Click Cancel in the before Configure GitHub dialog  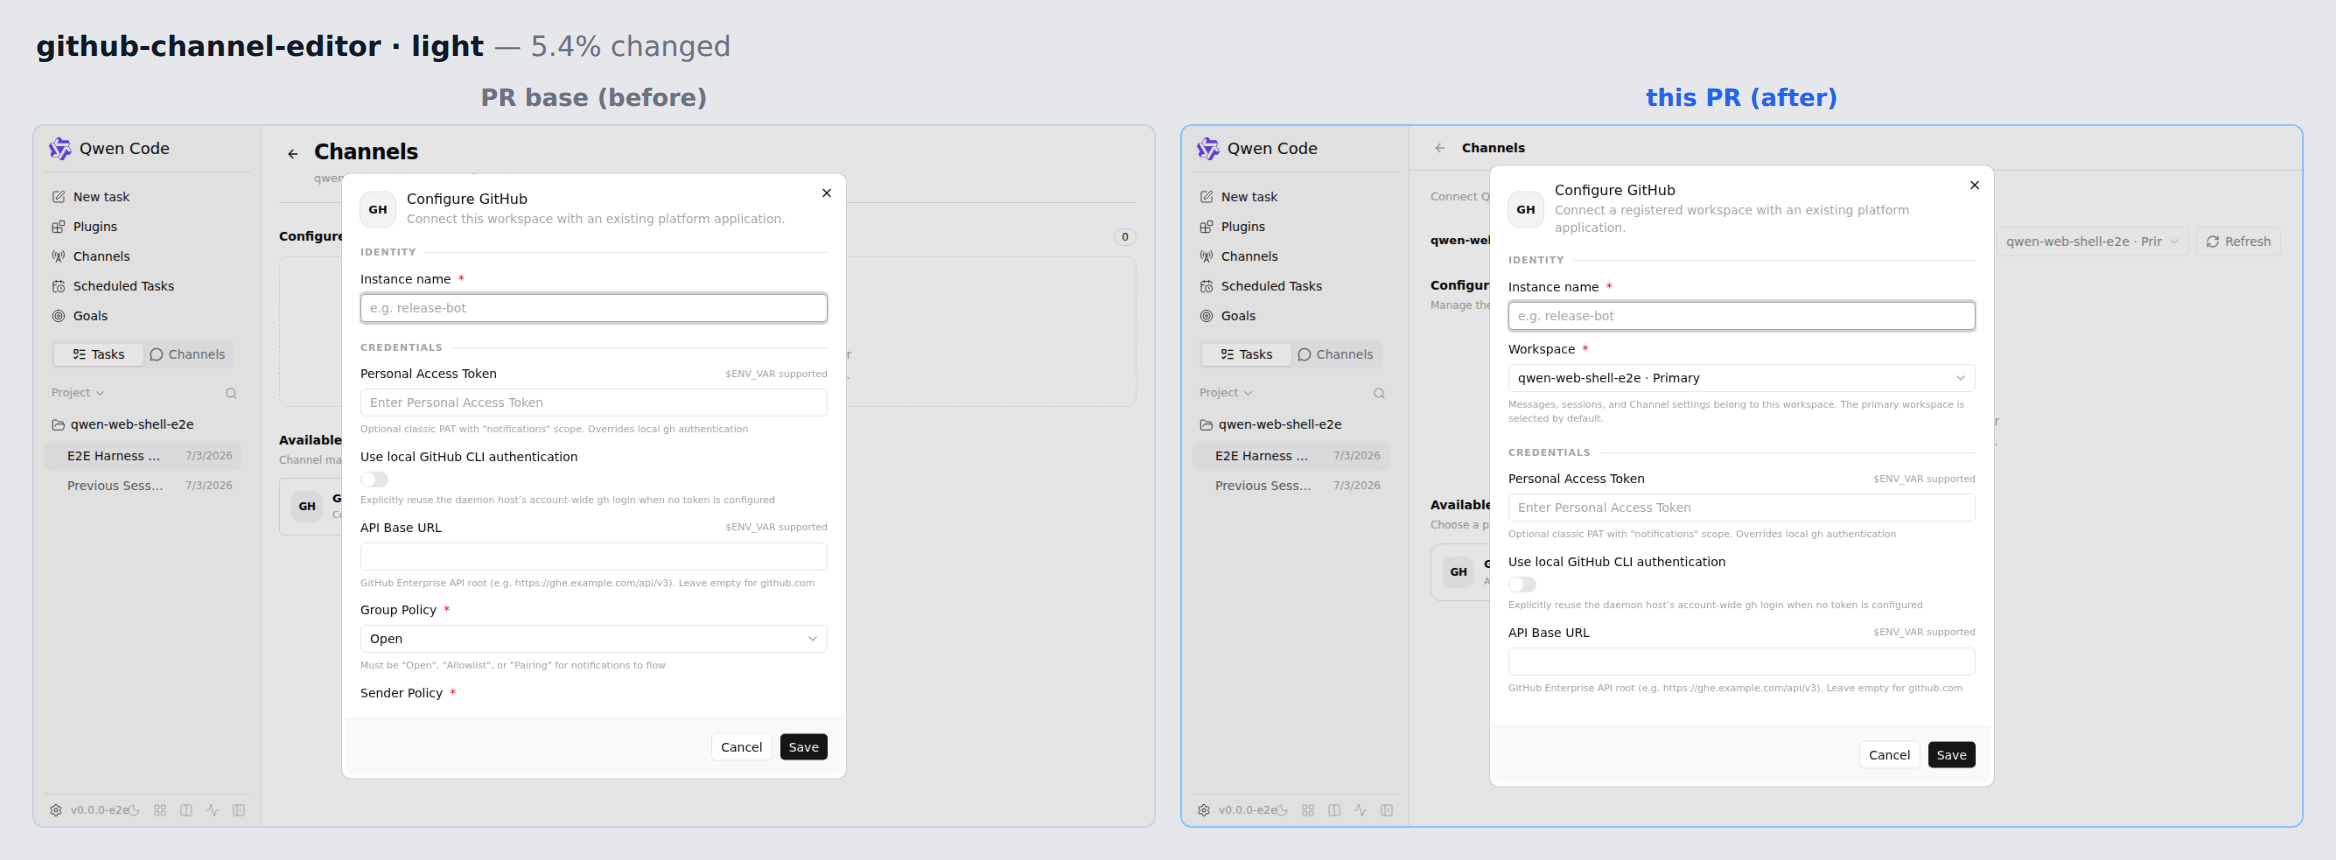pos(741,747)
